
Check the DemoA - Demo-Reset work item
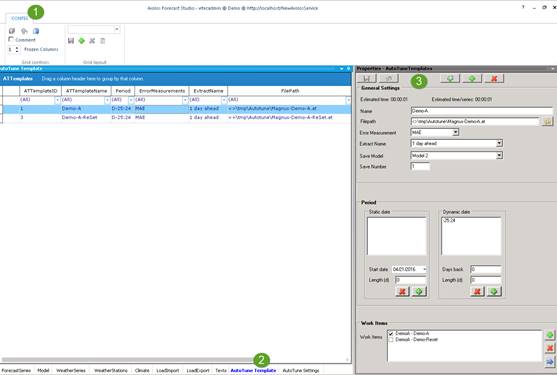point(391,340)
